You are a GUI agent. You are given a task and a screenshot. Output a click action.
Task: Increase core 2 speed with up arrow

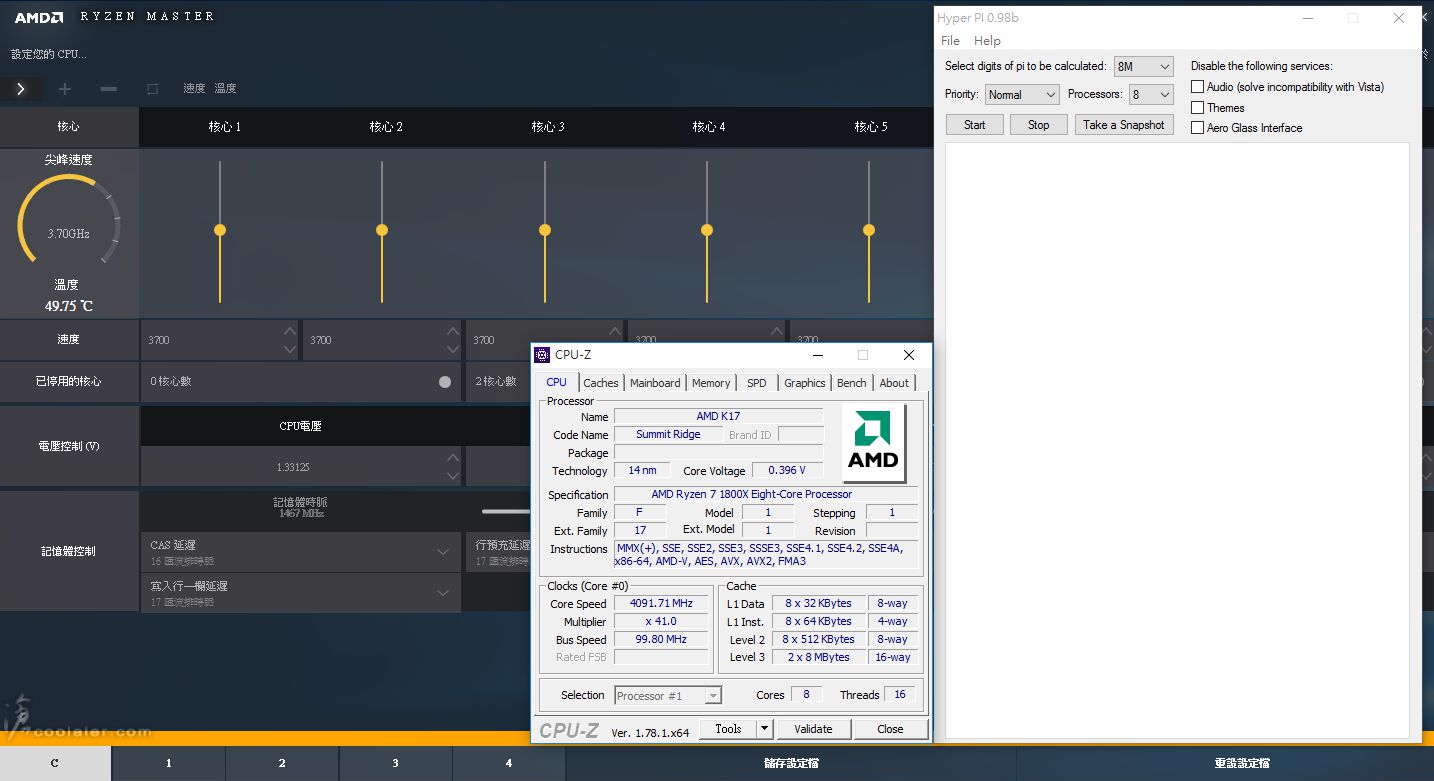(x=452, y=331)
